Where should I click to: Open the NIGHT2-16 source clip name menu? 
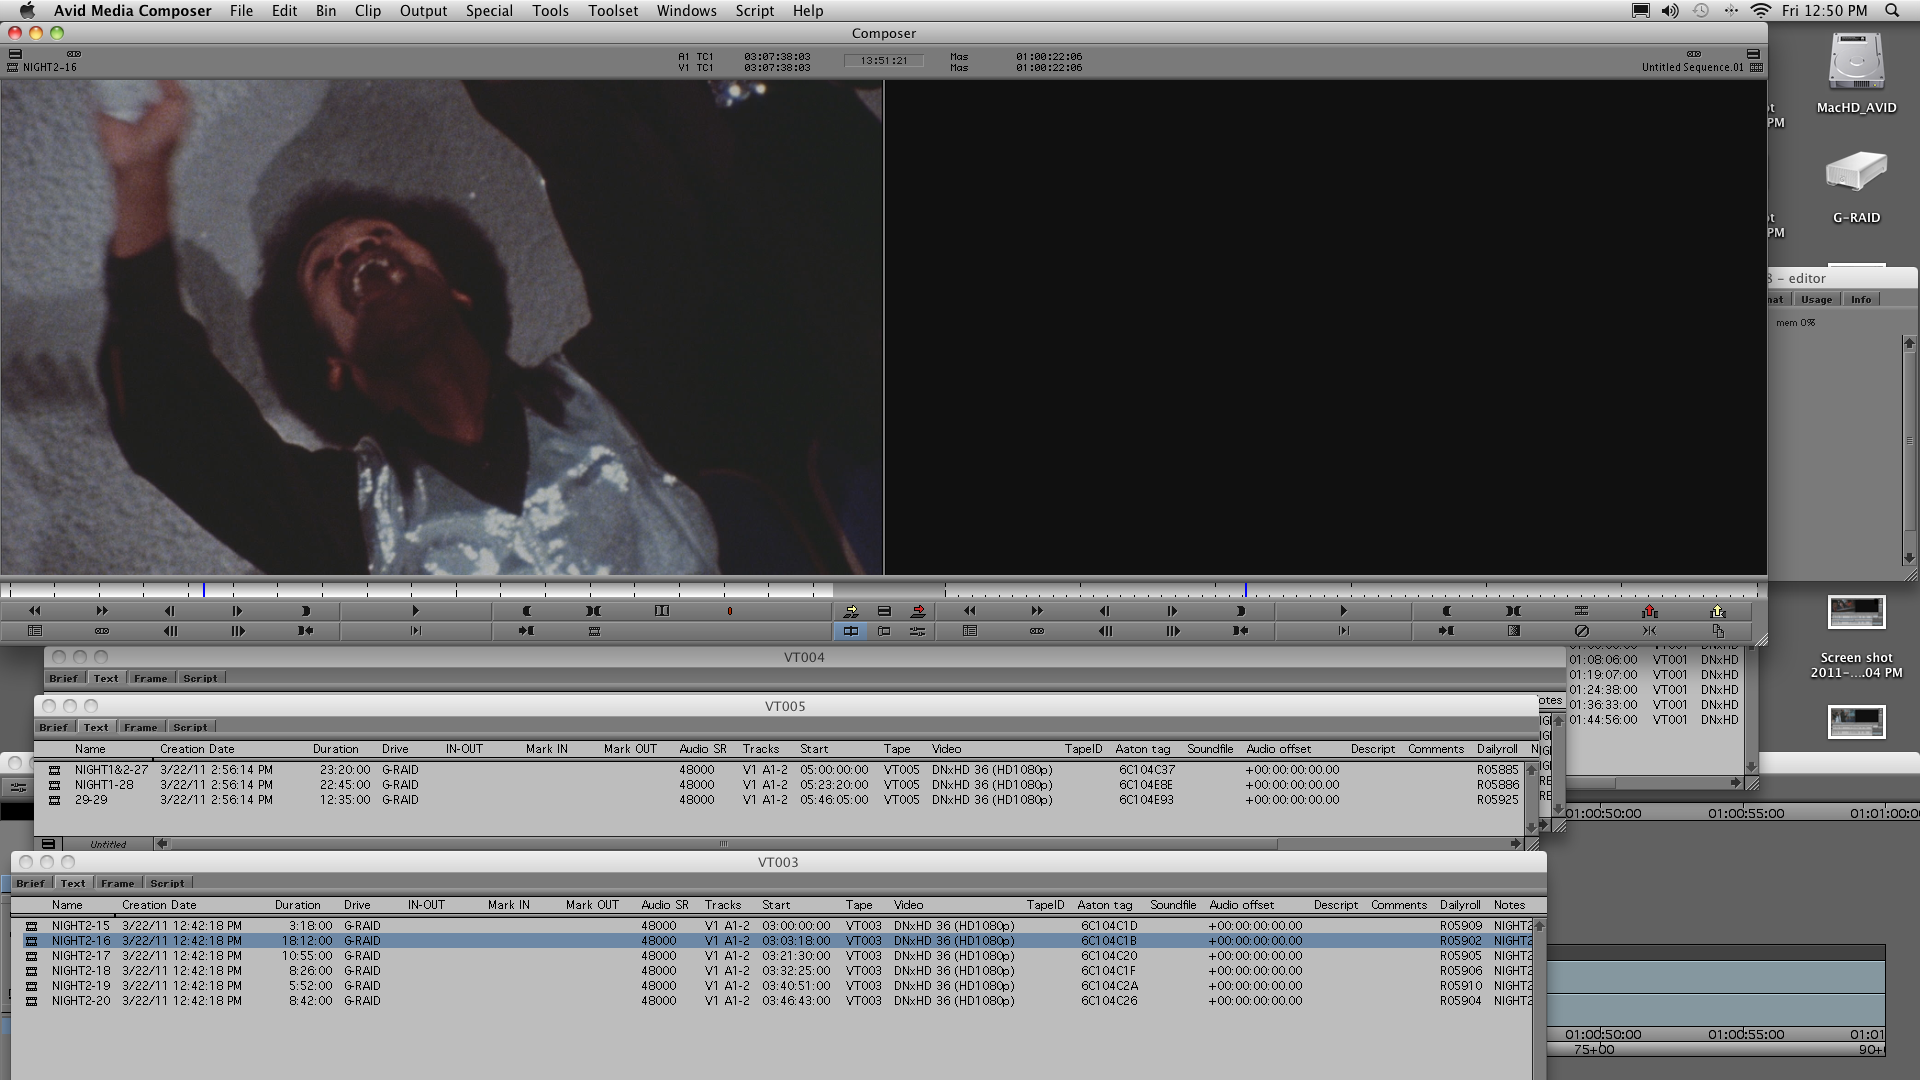point(50,68)
